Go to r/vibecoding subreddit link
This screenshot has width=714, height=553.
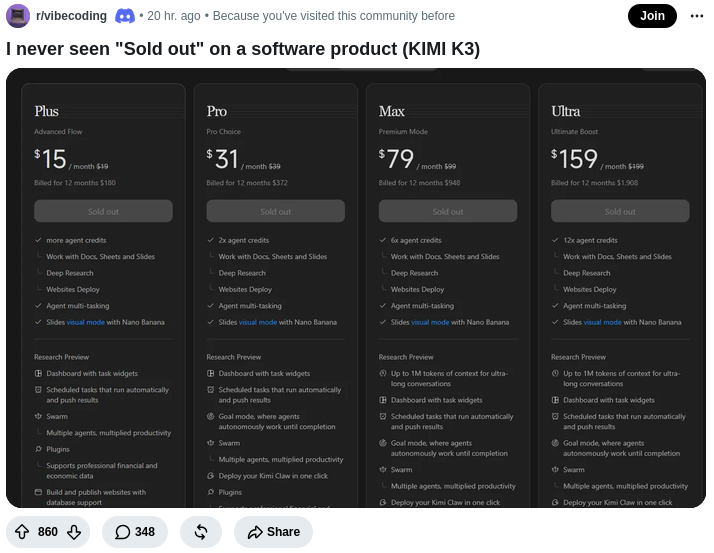71,16
